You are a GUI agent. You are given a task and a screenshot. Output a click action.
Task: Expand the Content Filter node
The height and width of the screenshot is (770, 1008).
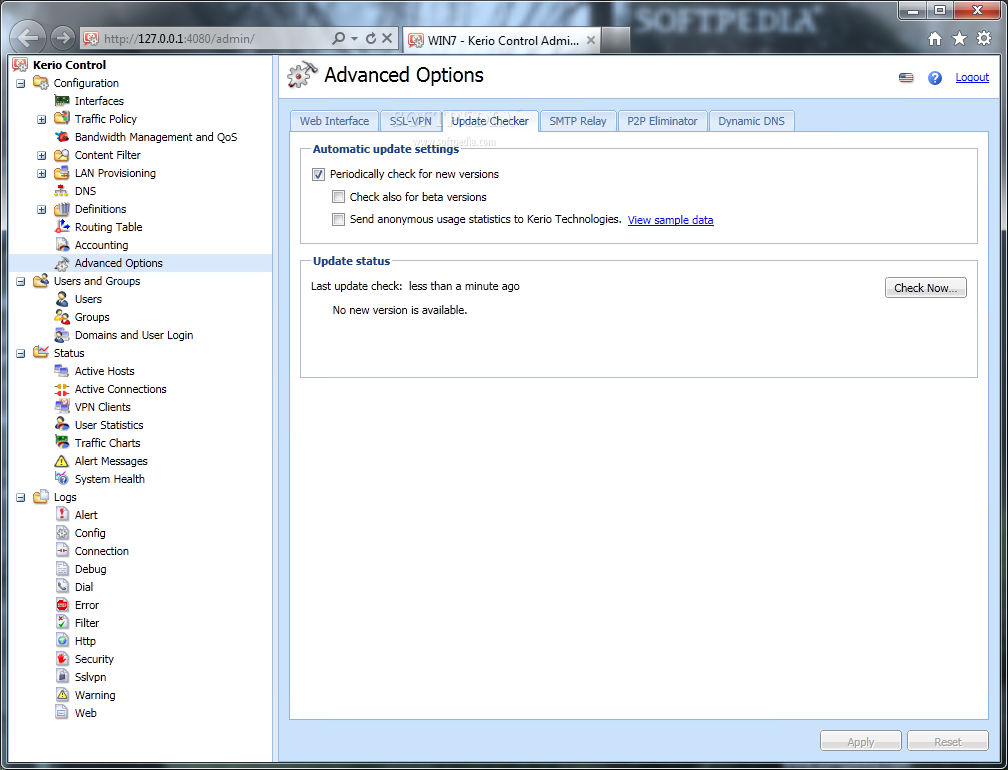coord(41,156)
